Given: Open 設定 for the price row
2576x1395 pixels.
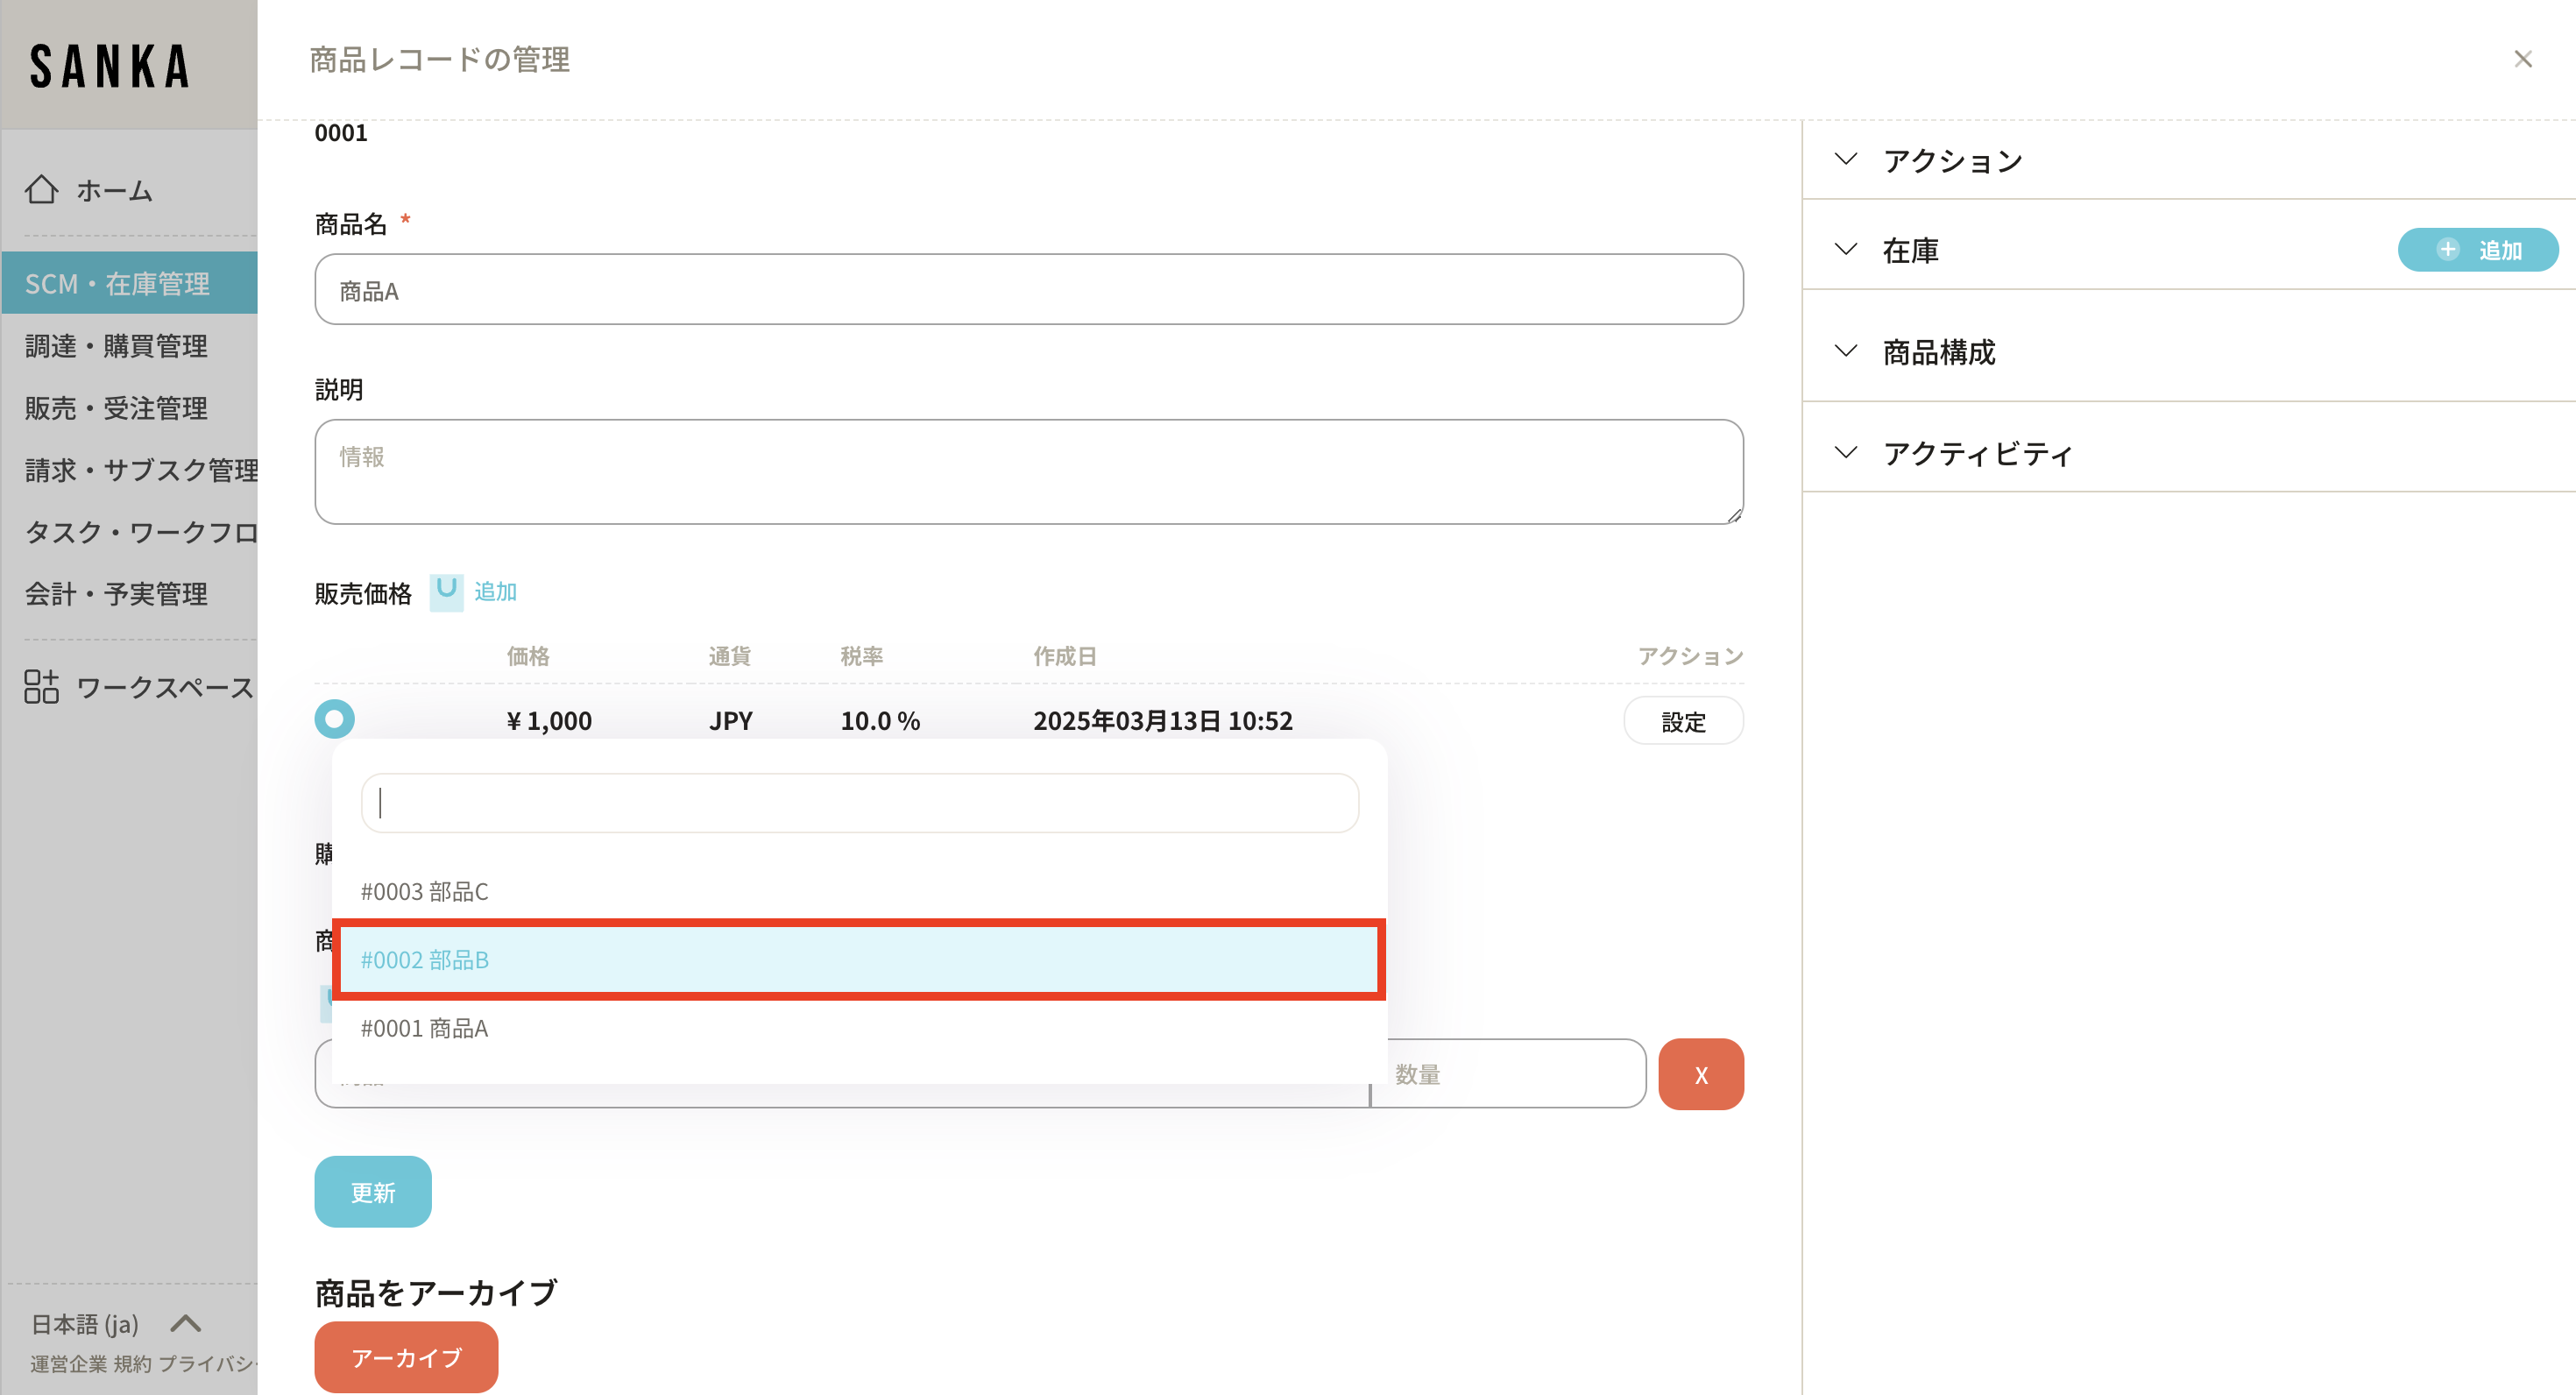Looking at the screenshot, I should pyautogui.click(x=1682, y=721).
